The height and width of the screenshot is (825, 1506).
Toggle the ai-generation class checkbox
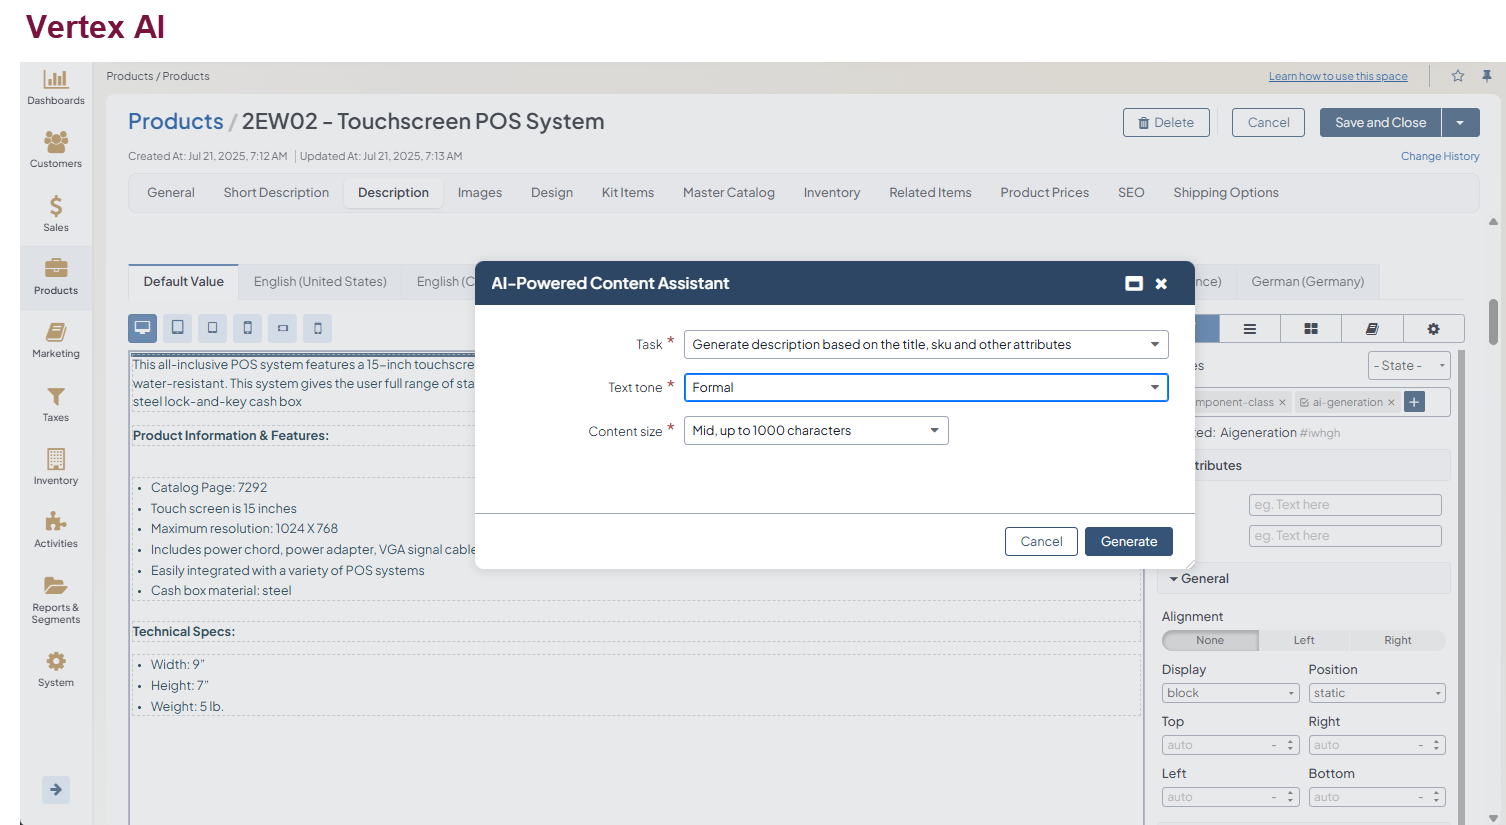(x=1304, y=403)
